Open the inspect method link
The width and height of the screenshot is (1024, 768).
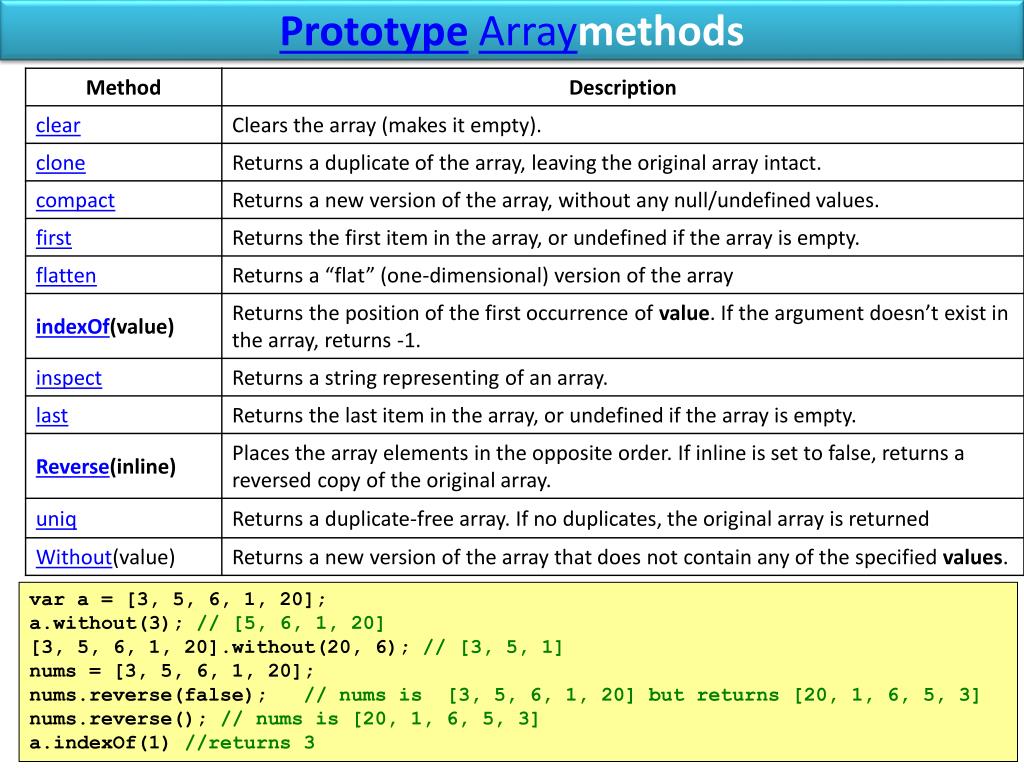point(69,378)
